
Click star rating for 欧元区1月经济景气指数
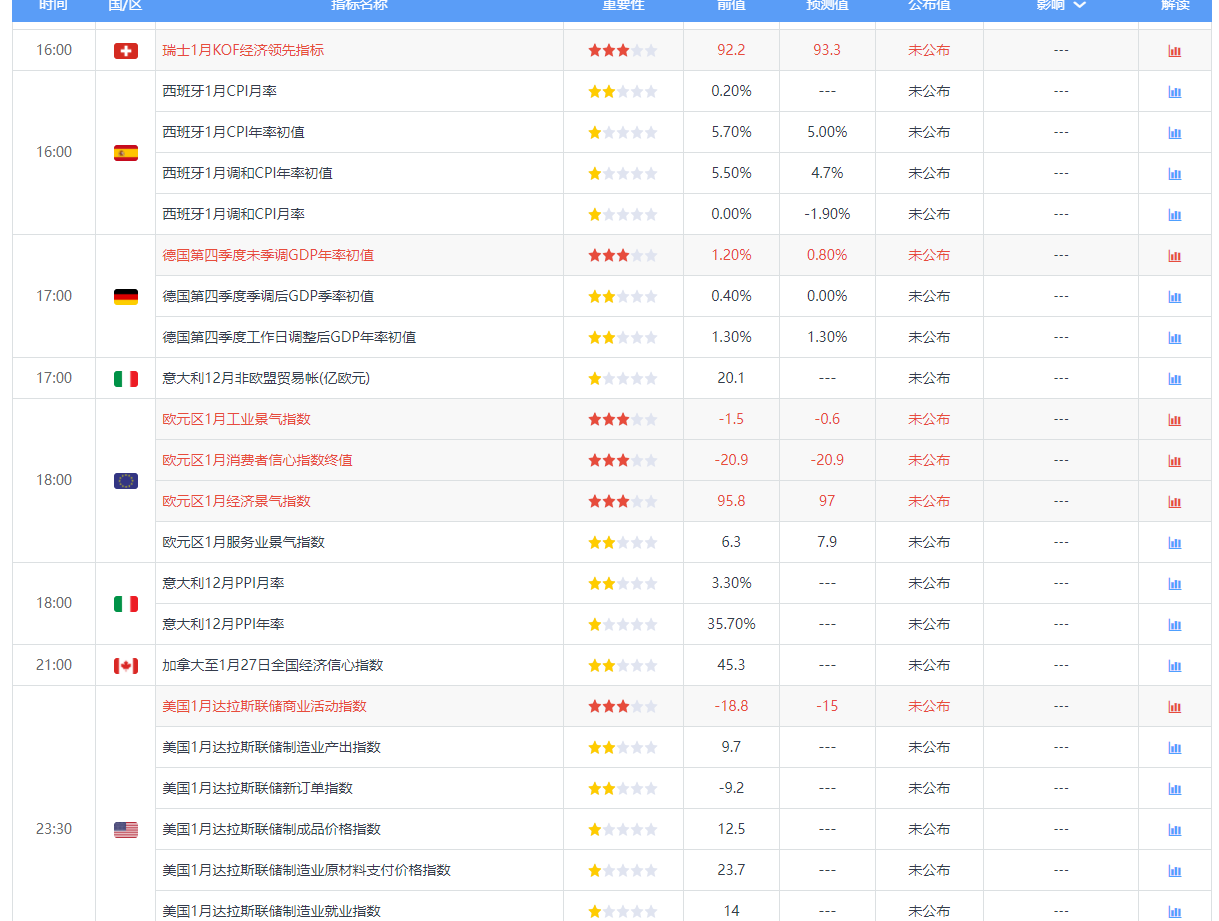(x=623, y=501)
